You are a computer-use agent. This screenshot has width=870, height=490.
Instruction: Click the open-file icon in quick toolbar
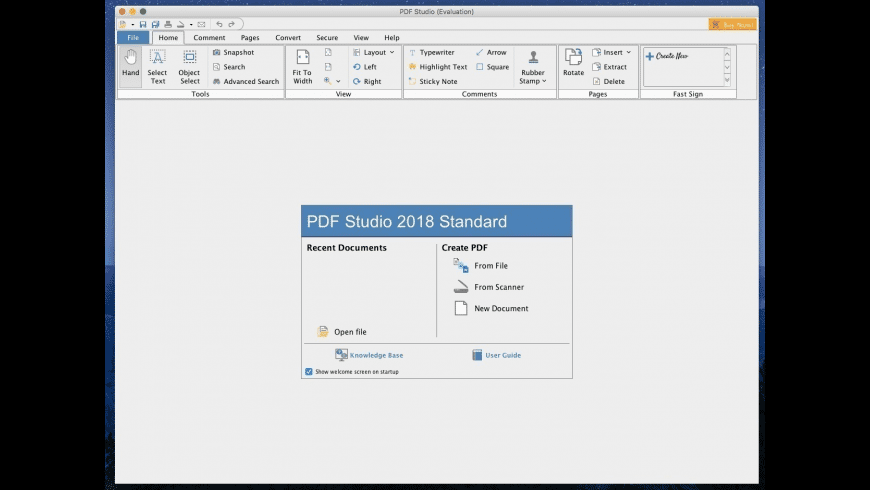tap(123, 24)
